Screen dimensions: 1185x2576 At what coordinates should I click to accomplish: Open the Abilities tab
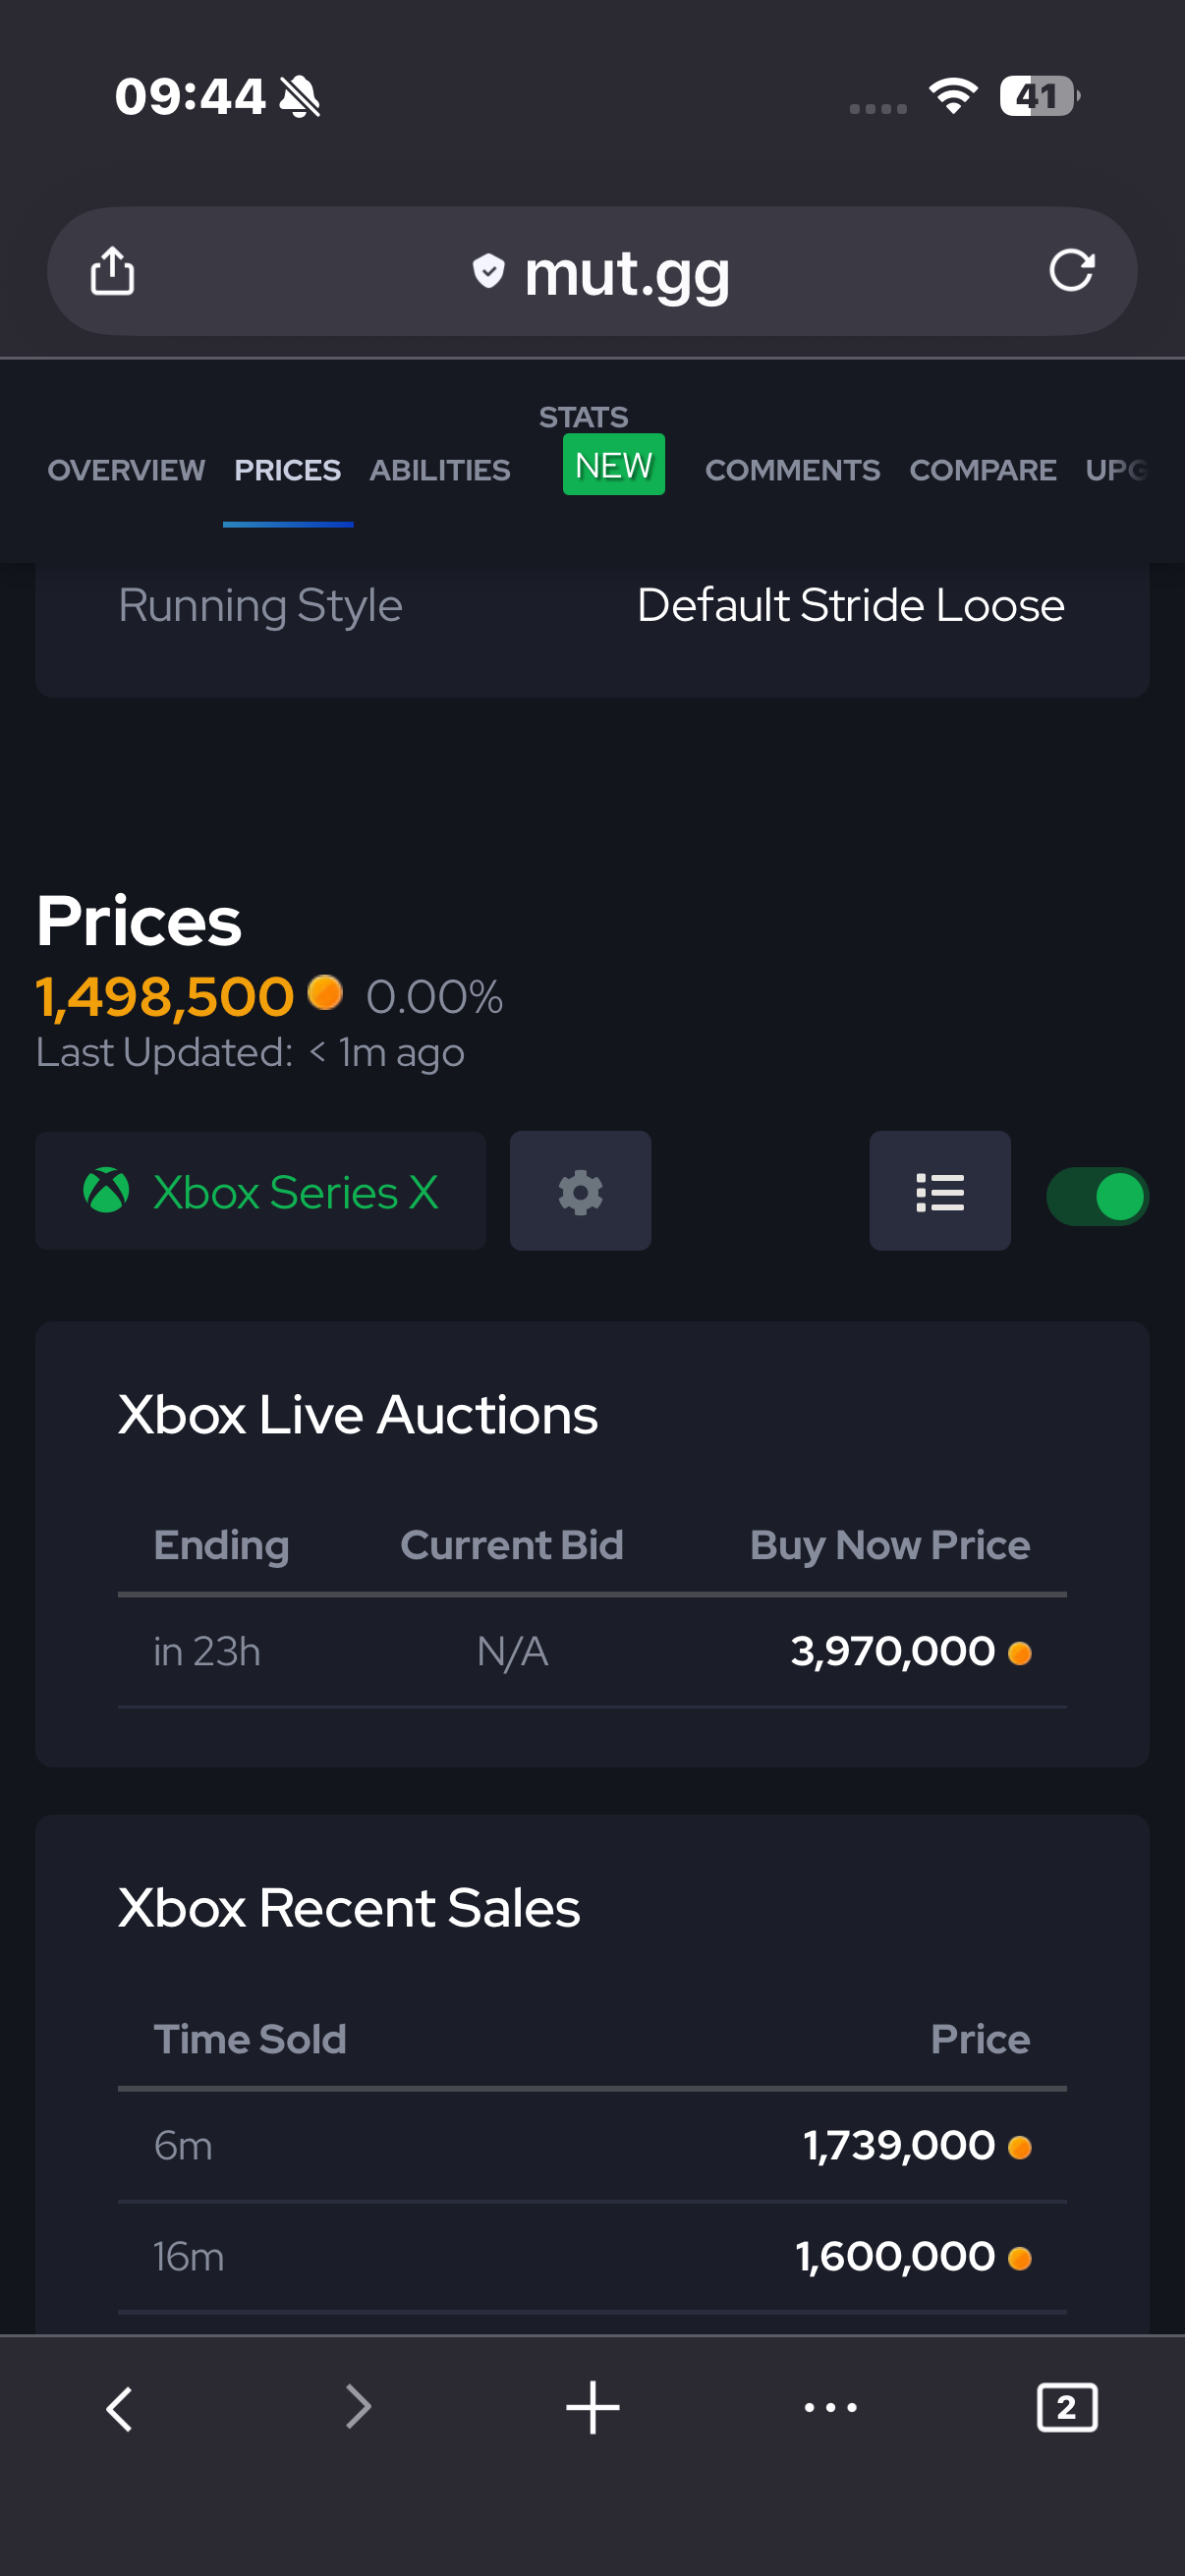[x=440, y=470]
